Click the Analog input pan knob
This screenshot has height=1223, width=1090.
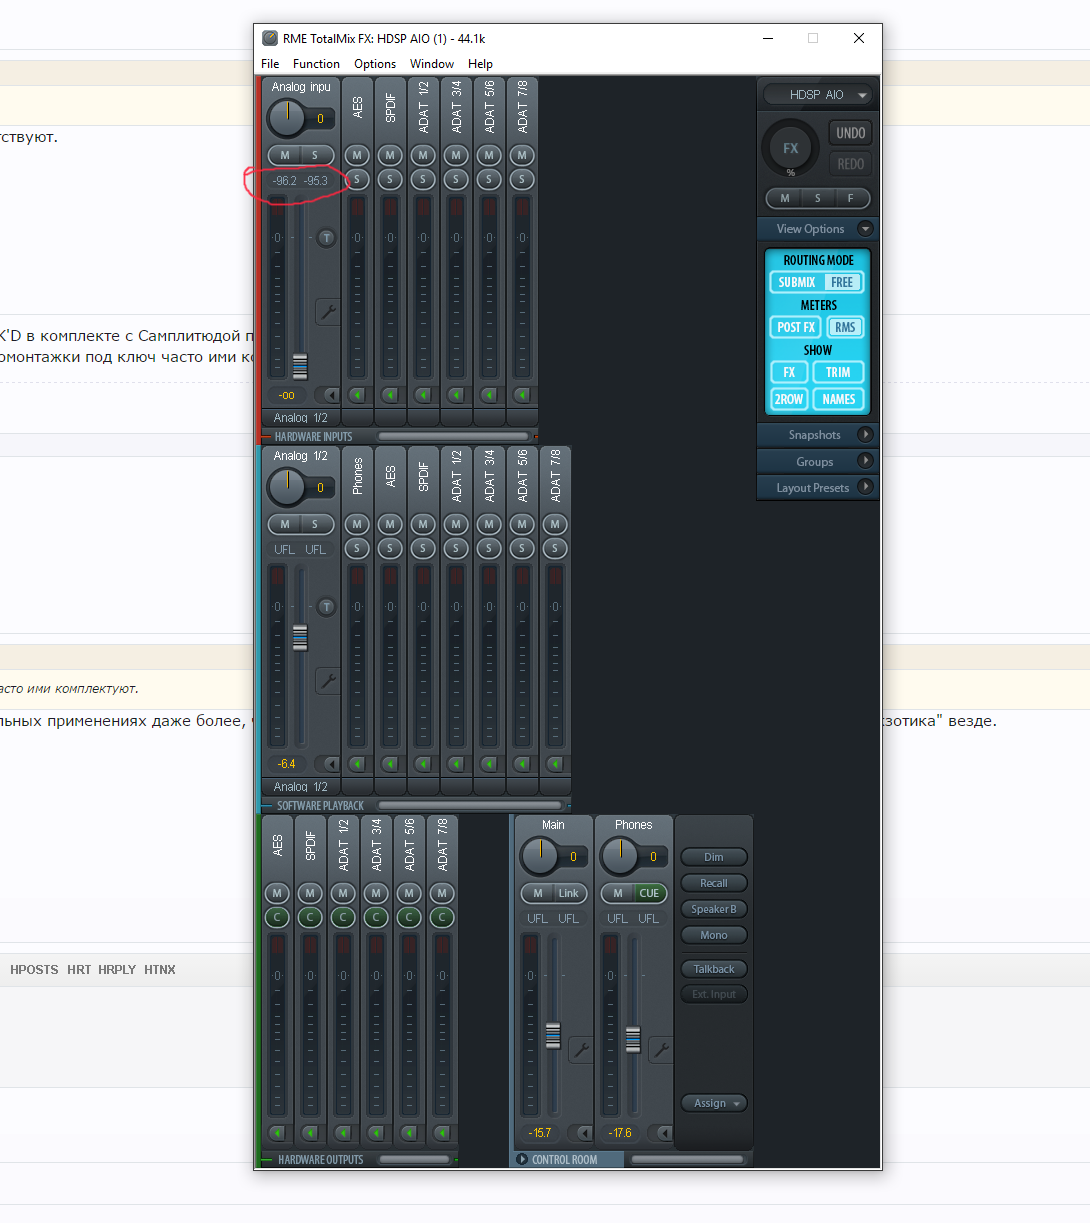286,118
